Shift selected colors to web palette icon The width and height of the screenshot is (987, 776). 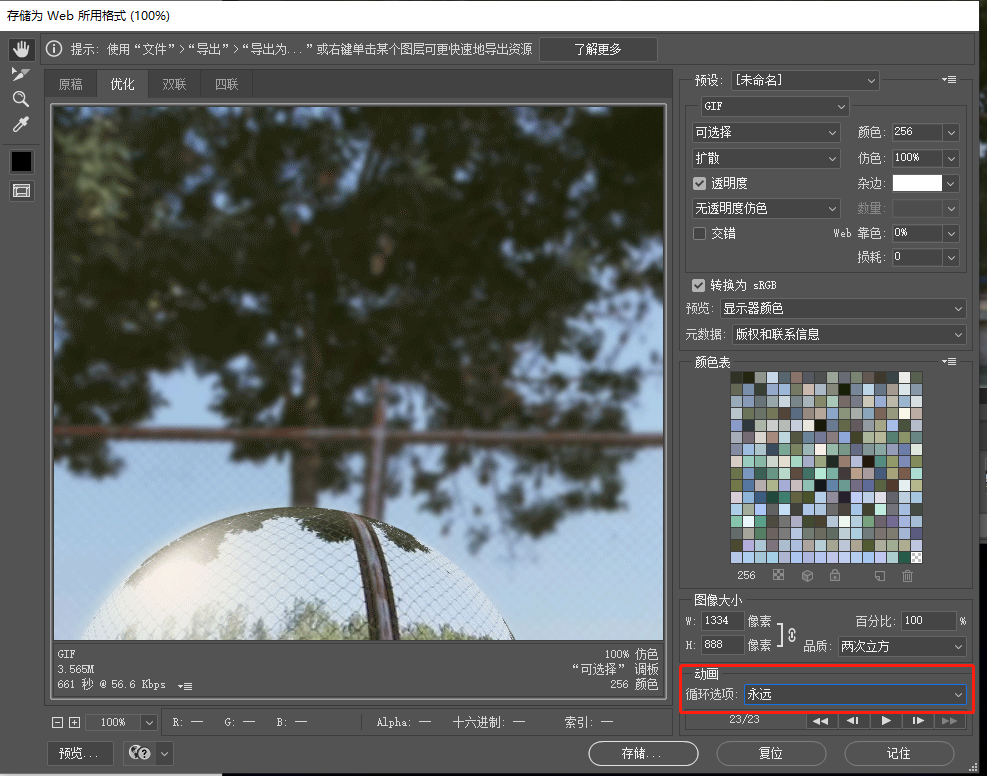[x=808, y=575]
